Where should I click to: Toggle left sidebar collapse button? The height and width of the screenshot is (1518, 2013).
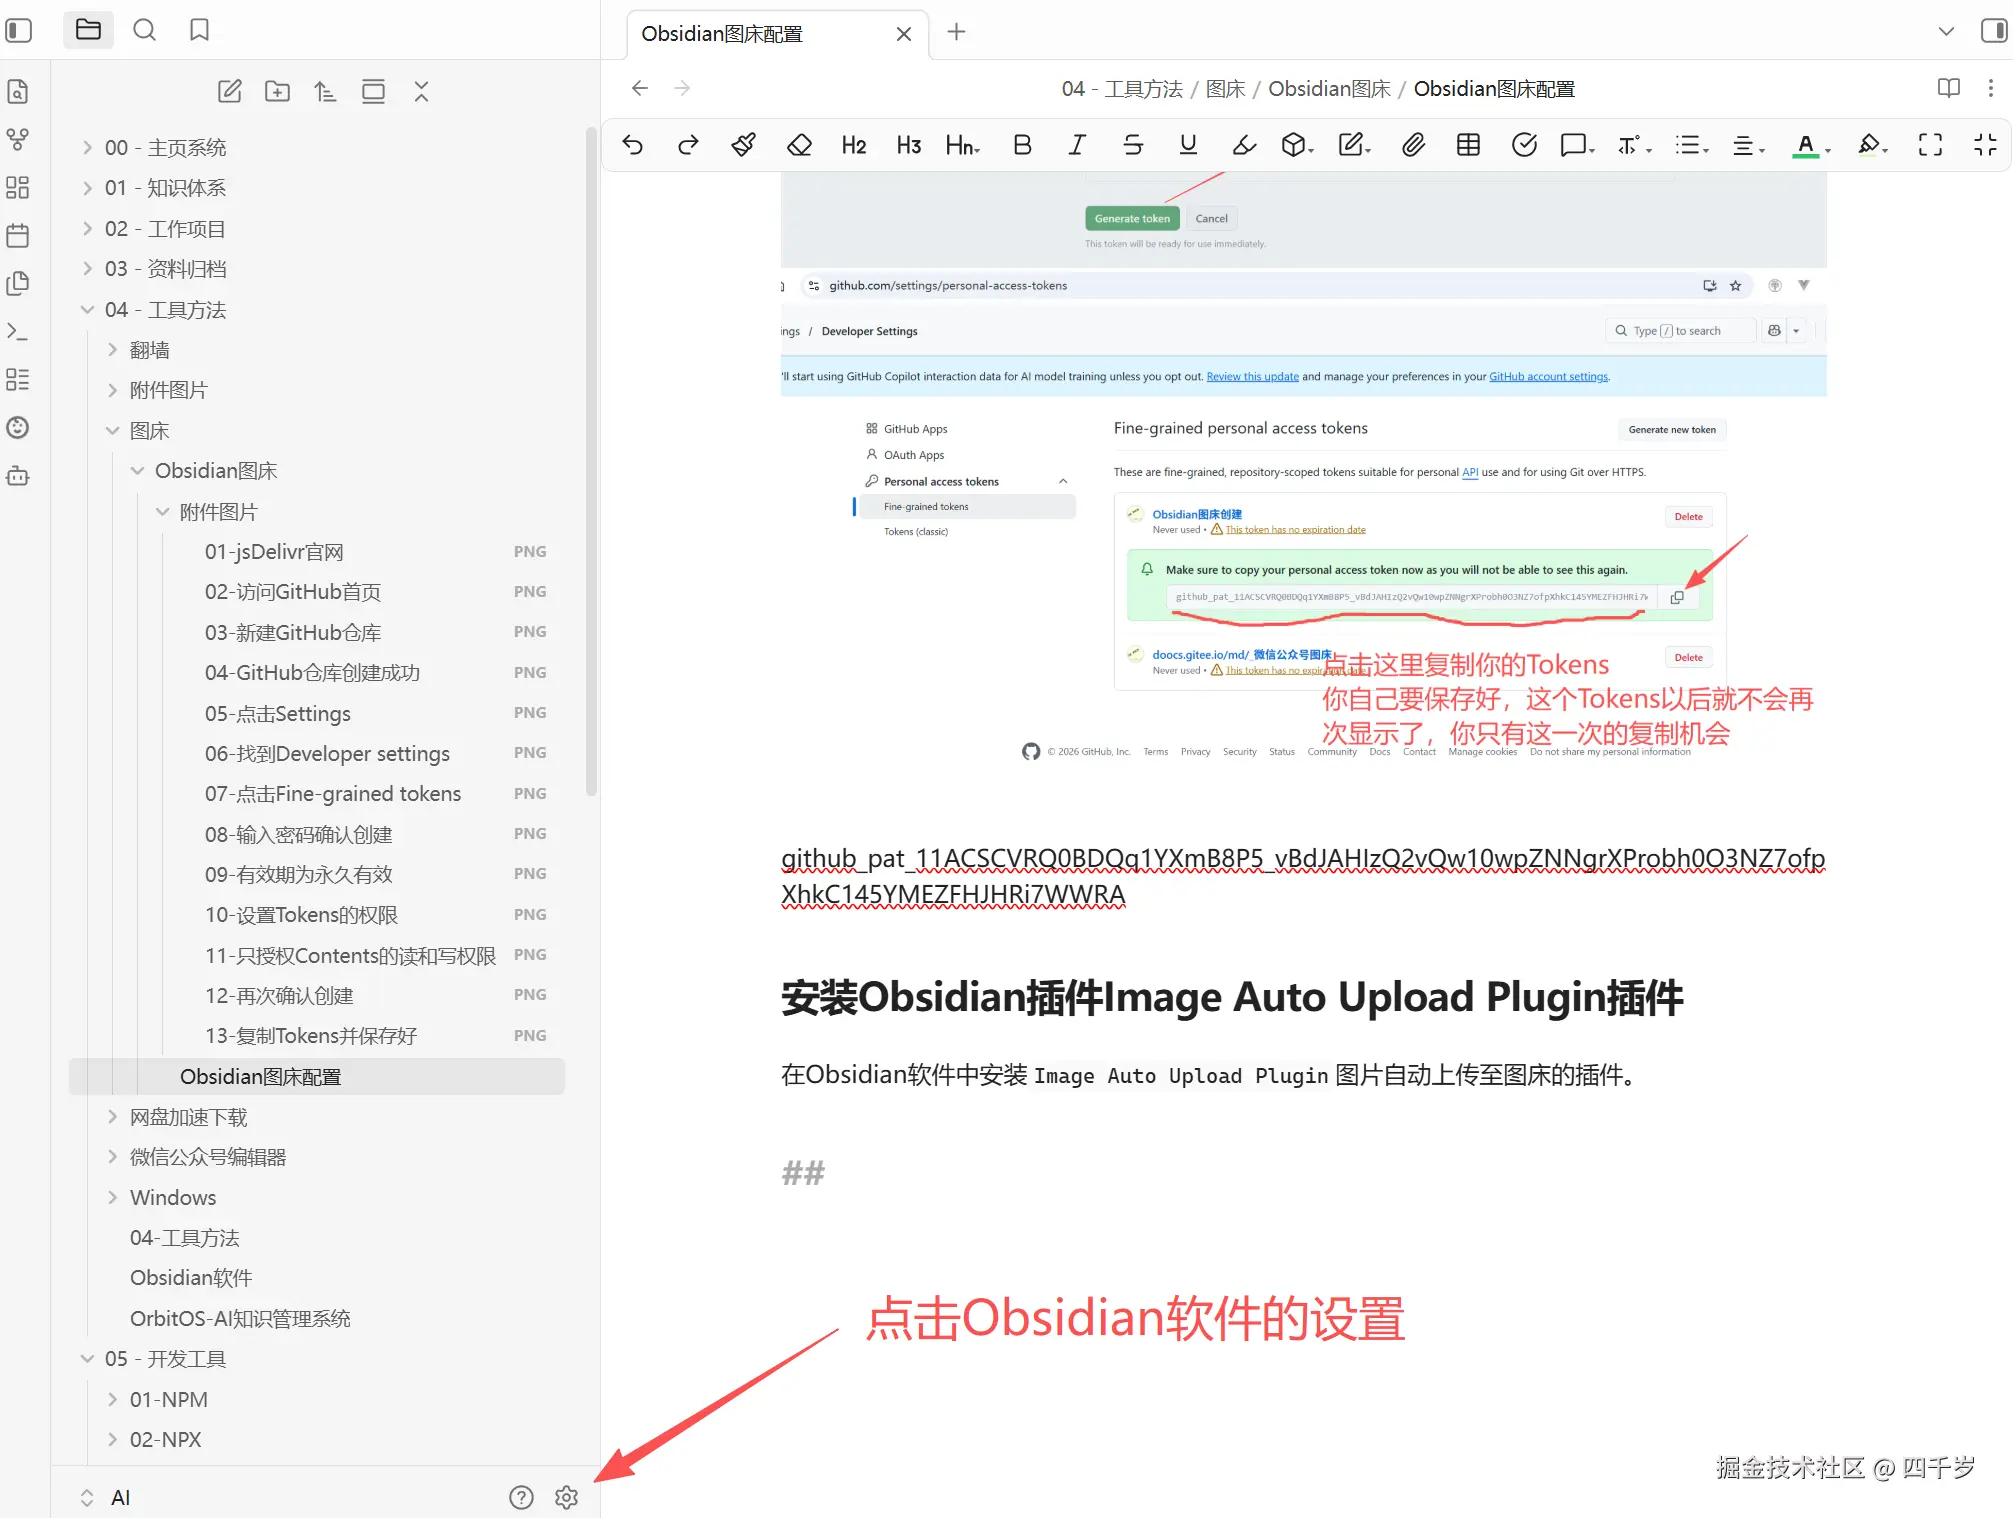pyautogui.click(x=19, y=30)
